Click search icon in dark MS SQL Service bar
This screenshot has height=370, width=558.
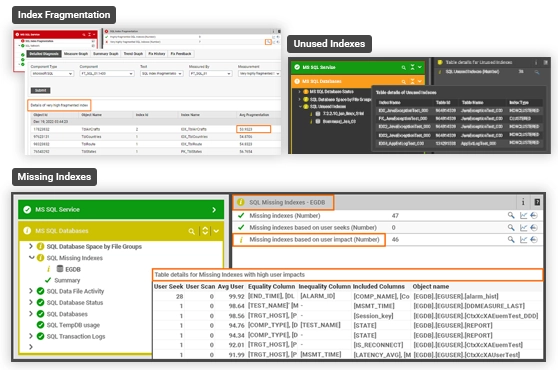pos(404,67)
